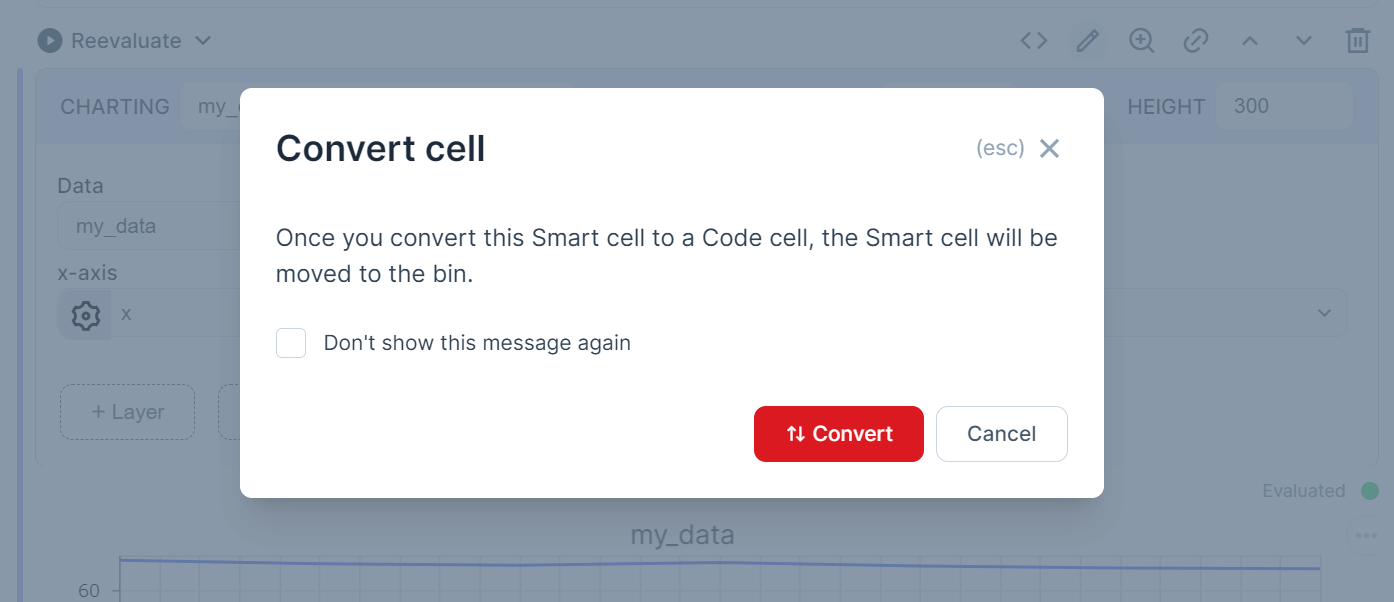Image resolution: width=1394 pixels, height=602 pixels.
Task: Expand the x-axis dropdown chevron
Action: [x=1324, y=314]
